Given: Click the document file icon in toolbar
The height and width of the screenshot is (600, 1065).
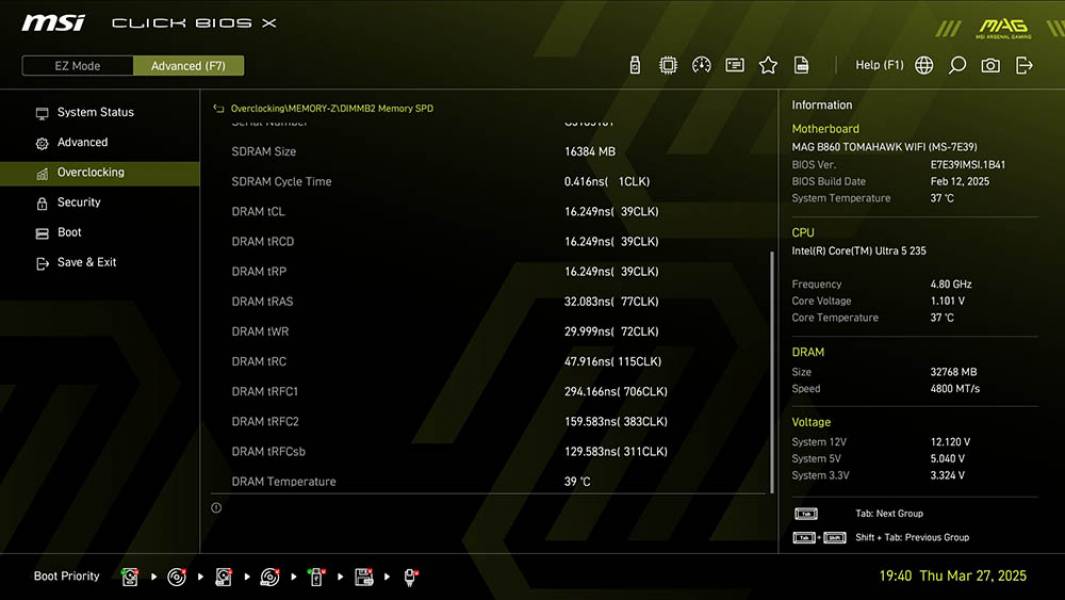Looking at the screenshot, I should point(801,65).
